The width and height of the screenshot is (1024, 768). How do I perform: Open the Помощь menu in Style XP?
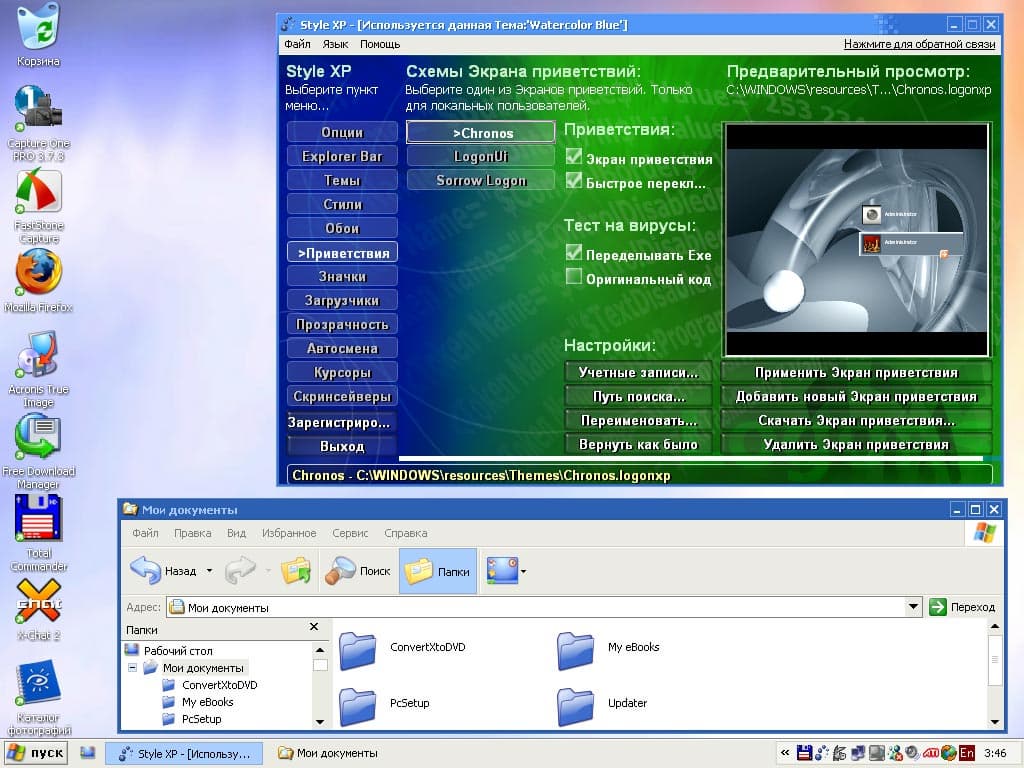pyautogui.click(x=379, y=44)
